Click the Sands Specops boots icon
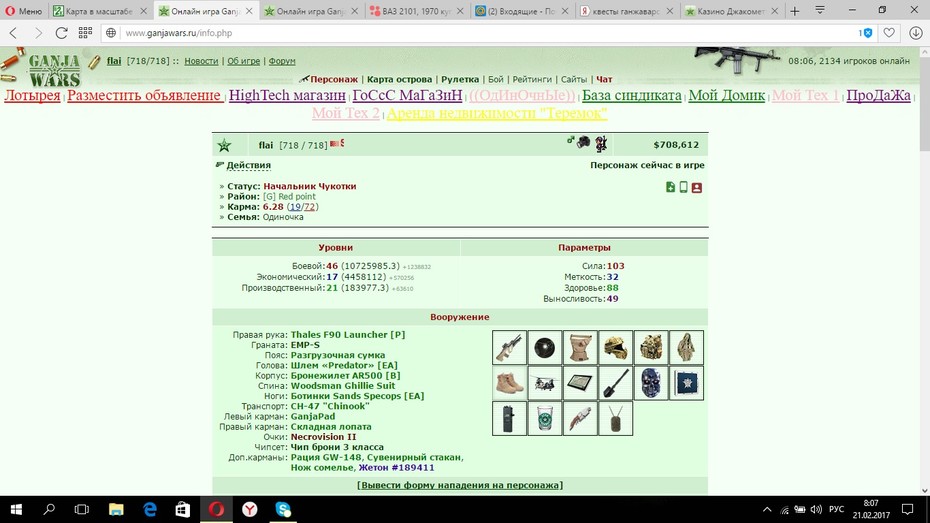The height and width of the screenshot is (523, 930). click(509, 383)
